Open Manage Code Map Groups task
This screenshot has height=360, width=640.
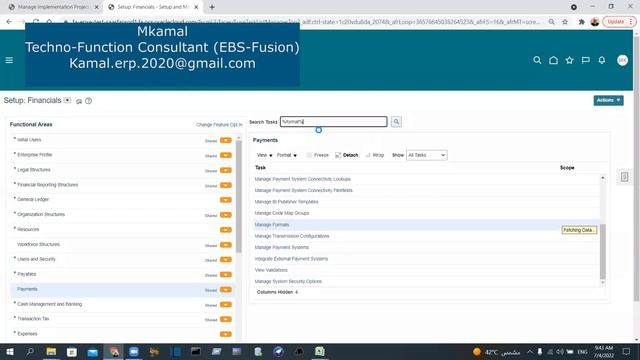[282, 213]
